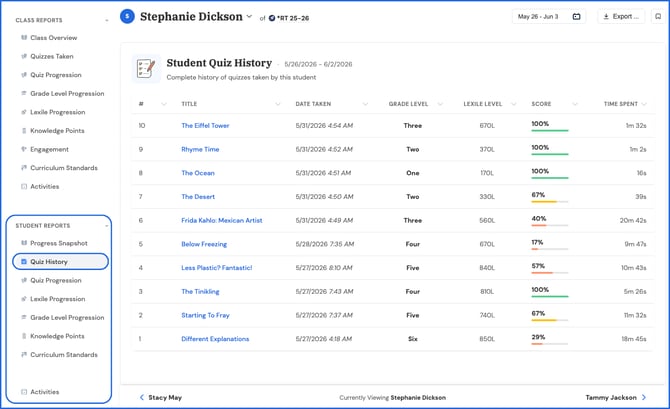Open the # column sort chevron

pos(164,104)
